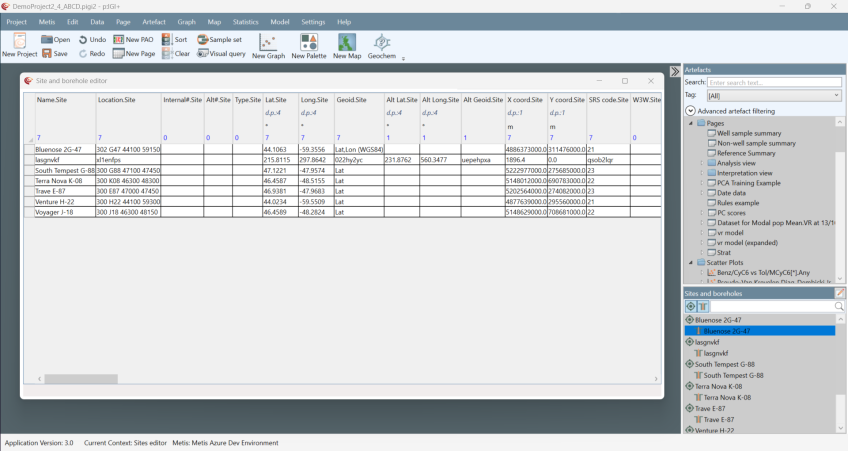The image size is (848, 451).
Task: Click the Undo button
Action: (91, 40)
